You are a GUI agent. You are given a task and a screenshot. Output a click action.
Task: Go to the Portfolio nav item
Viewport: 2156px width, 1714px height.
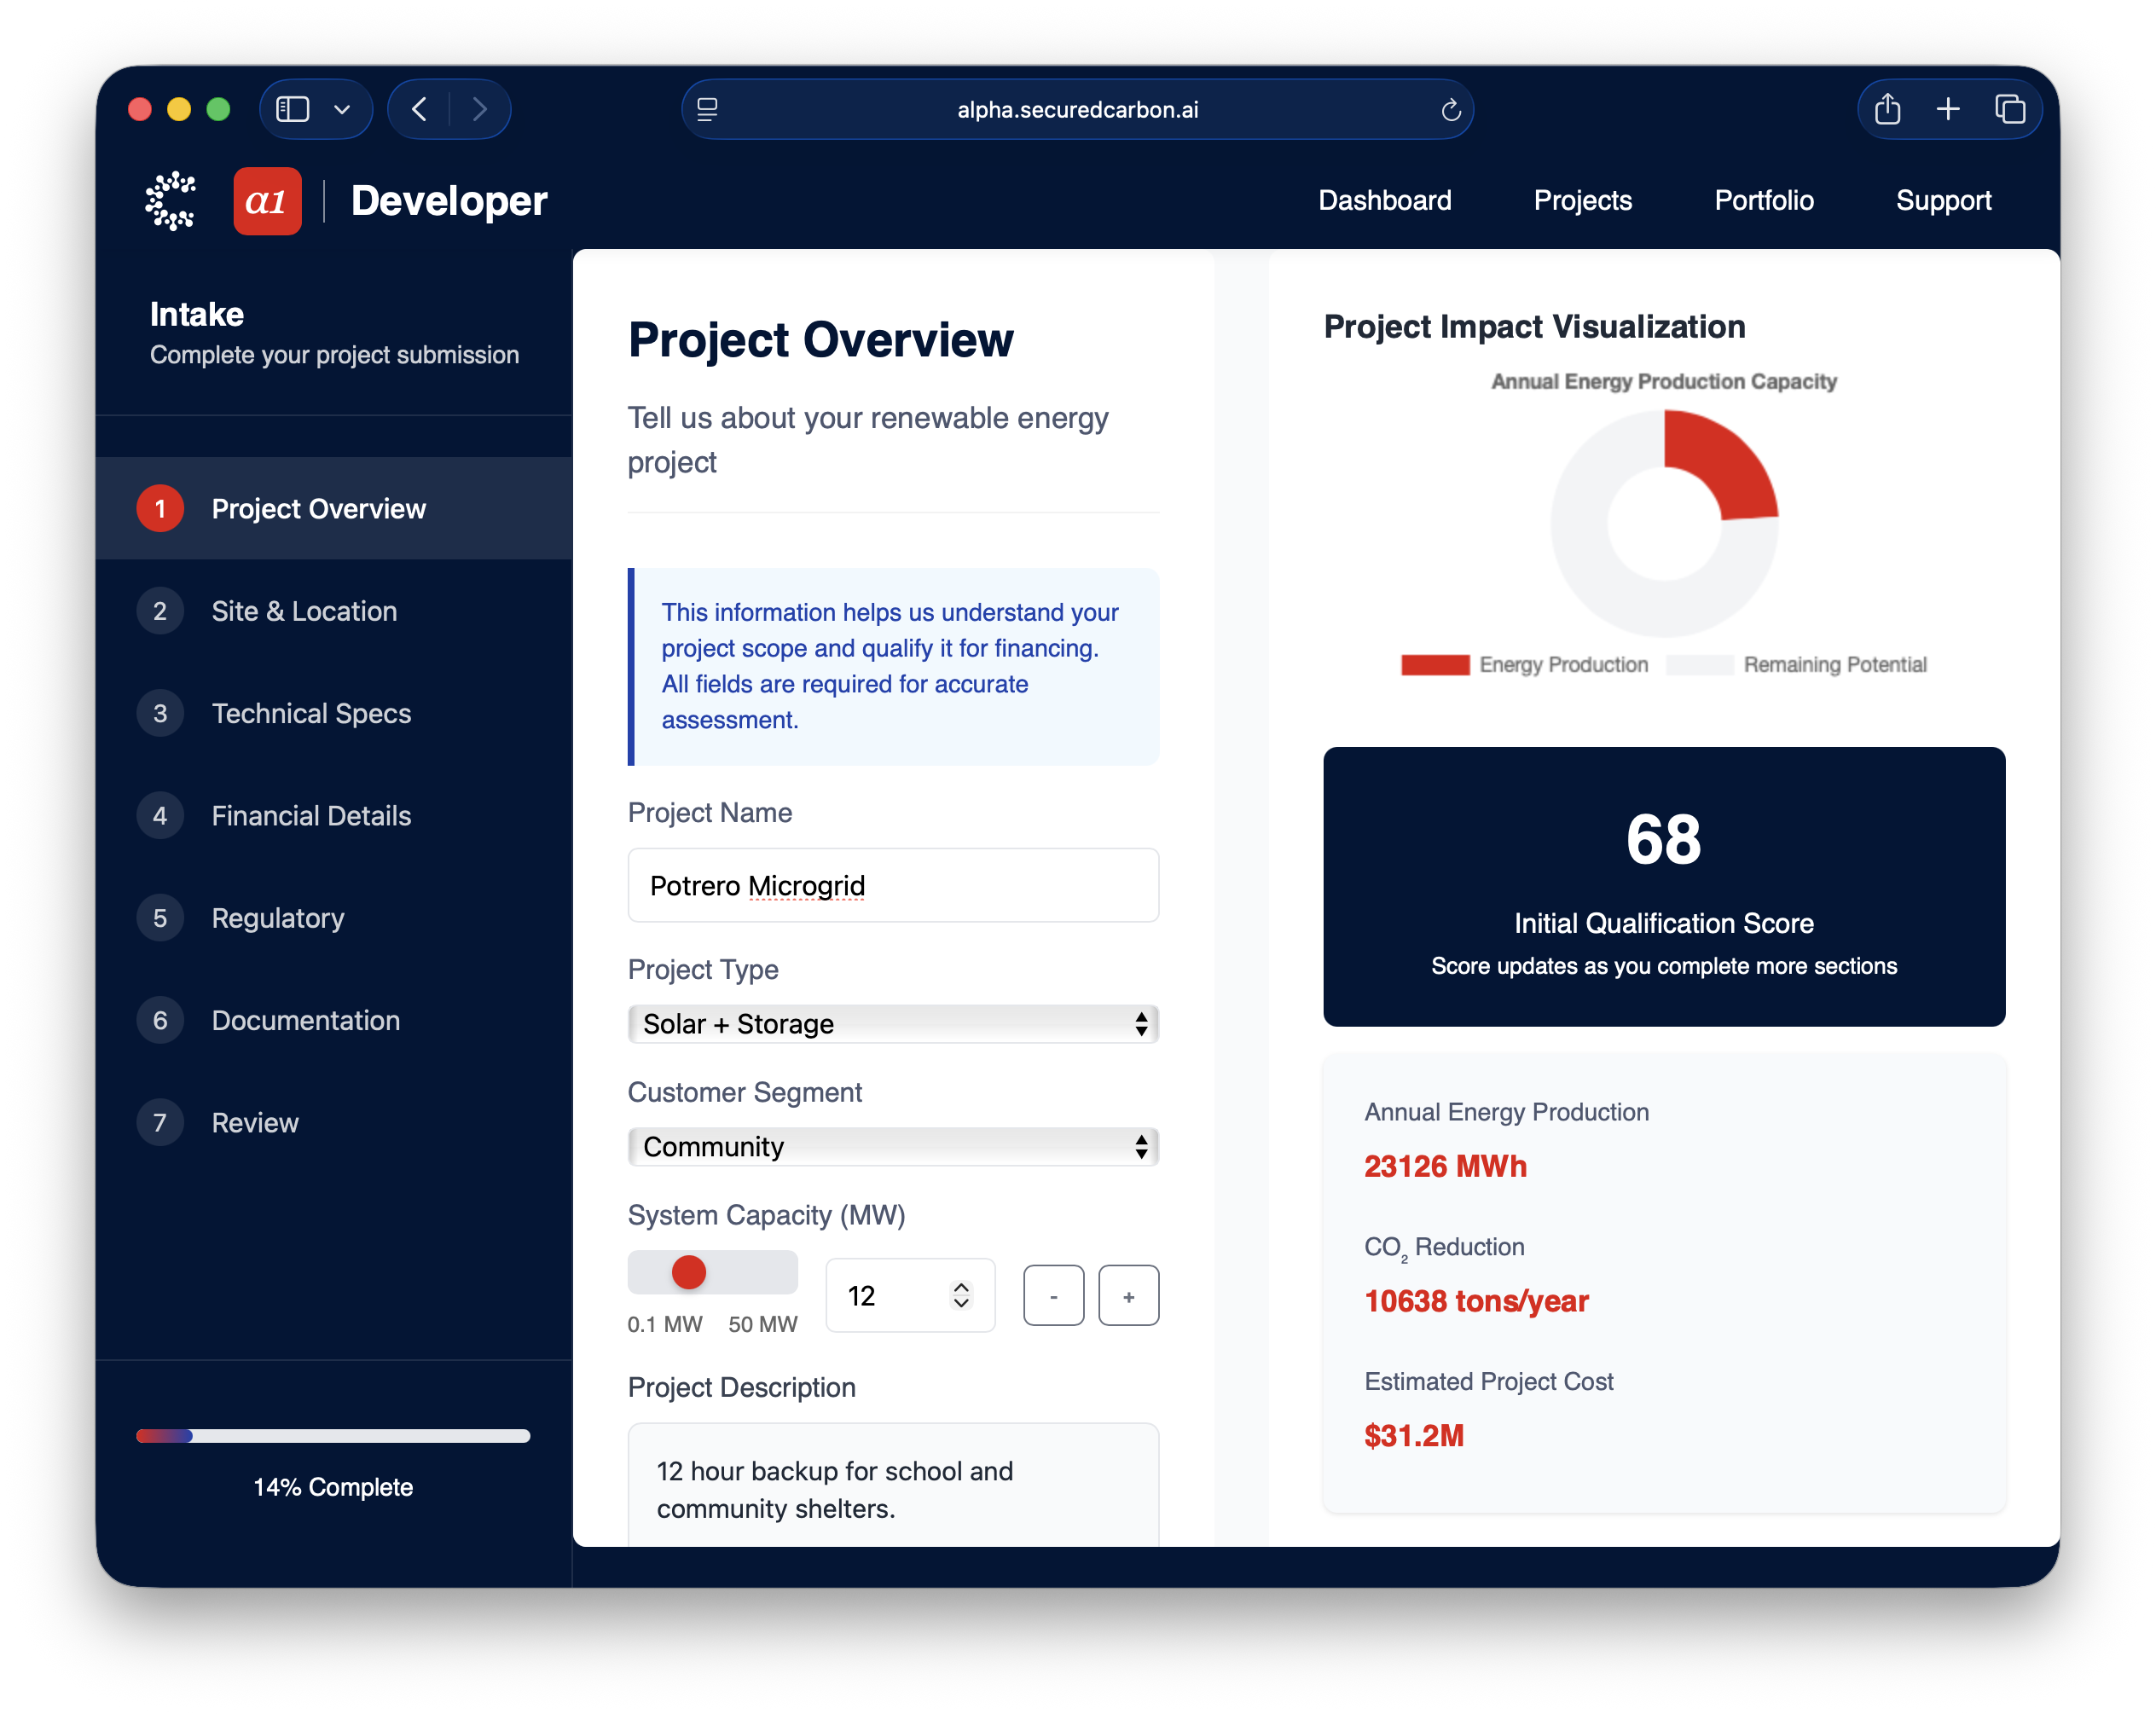tap(1763, 201)
